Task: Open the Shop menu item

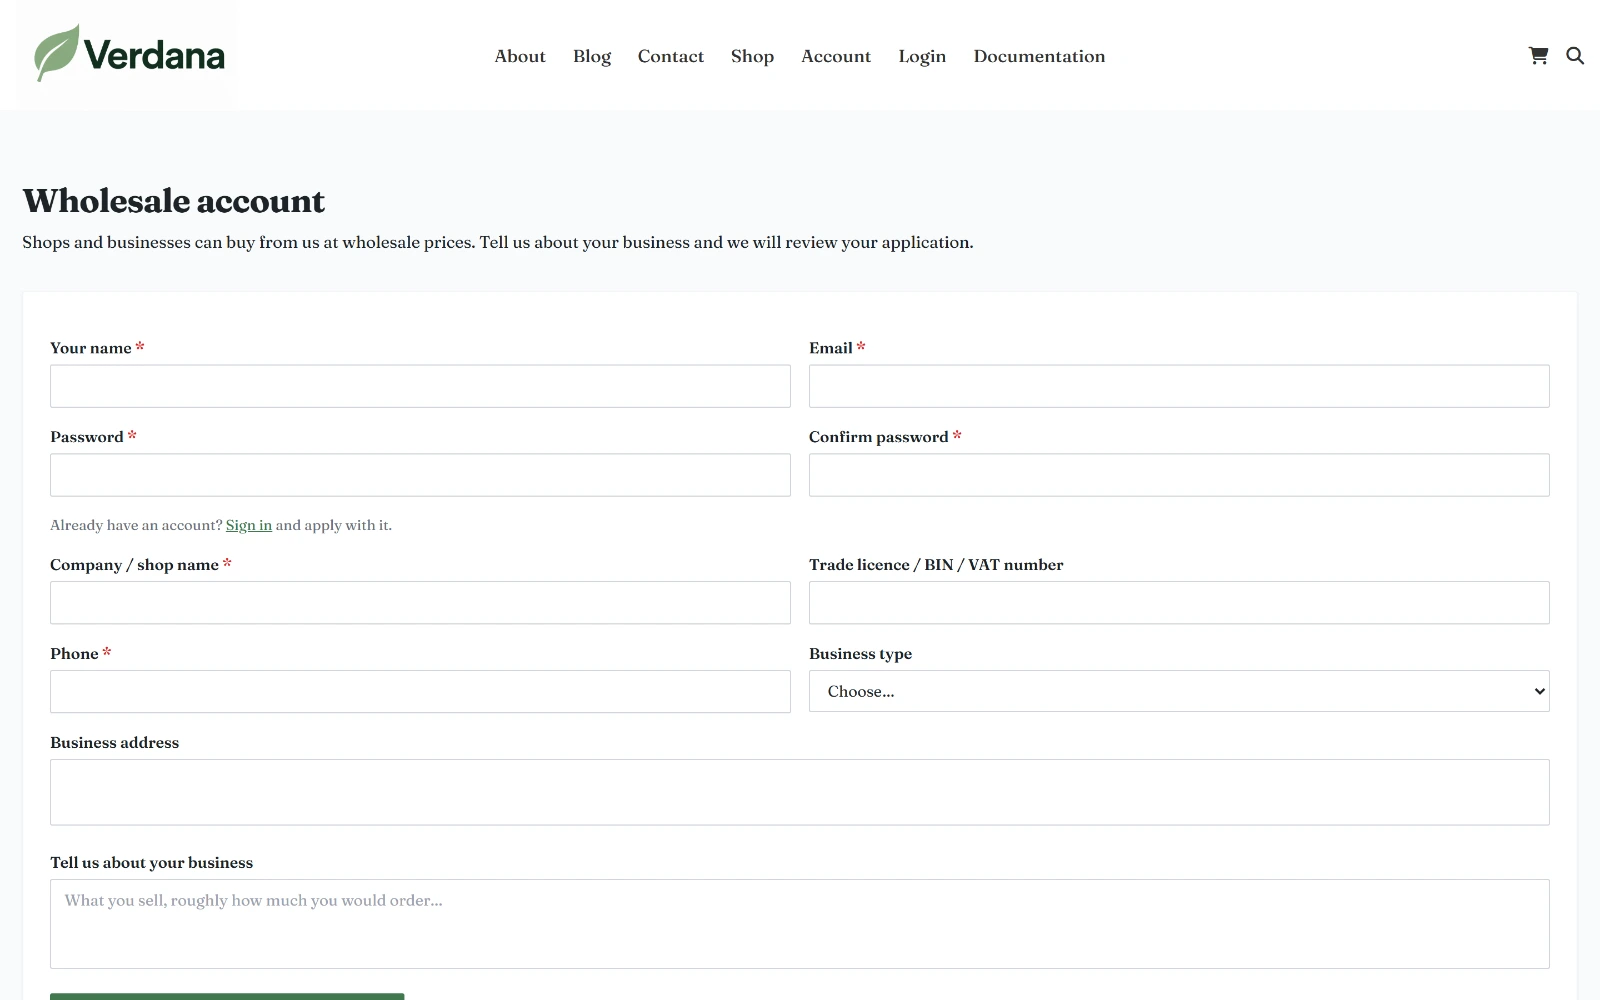Action: (752, 56)
